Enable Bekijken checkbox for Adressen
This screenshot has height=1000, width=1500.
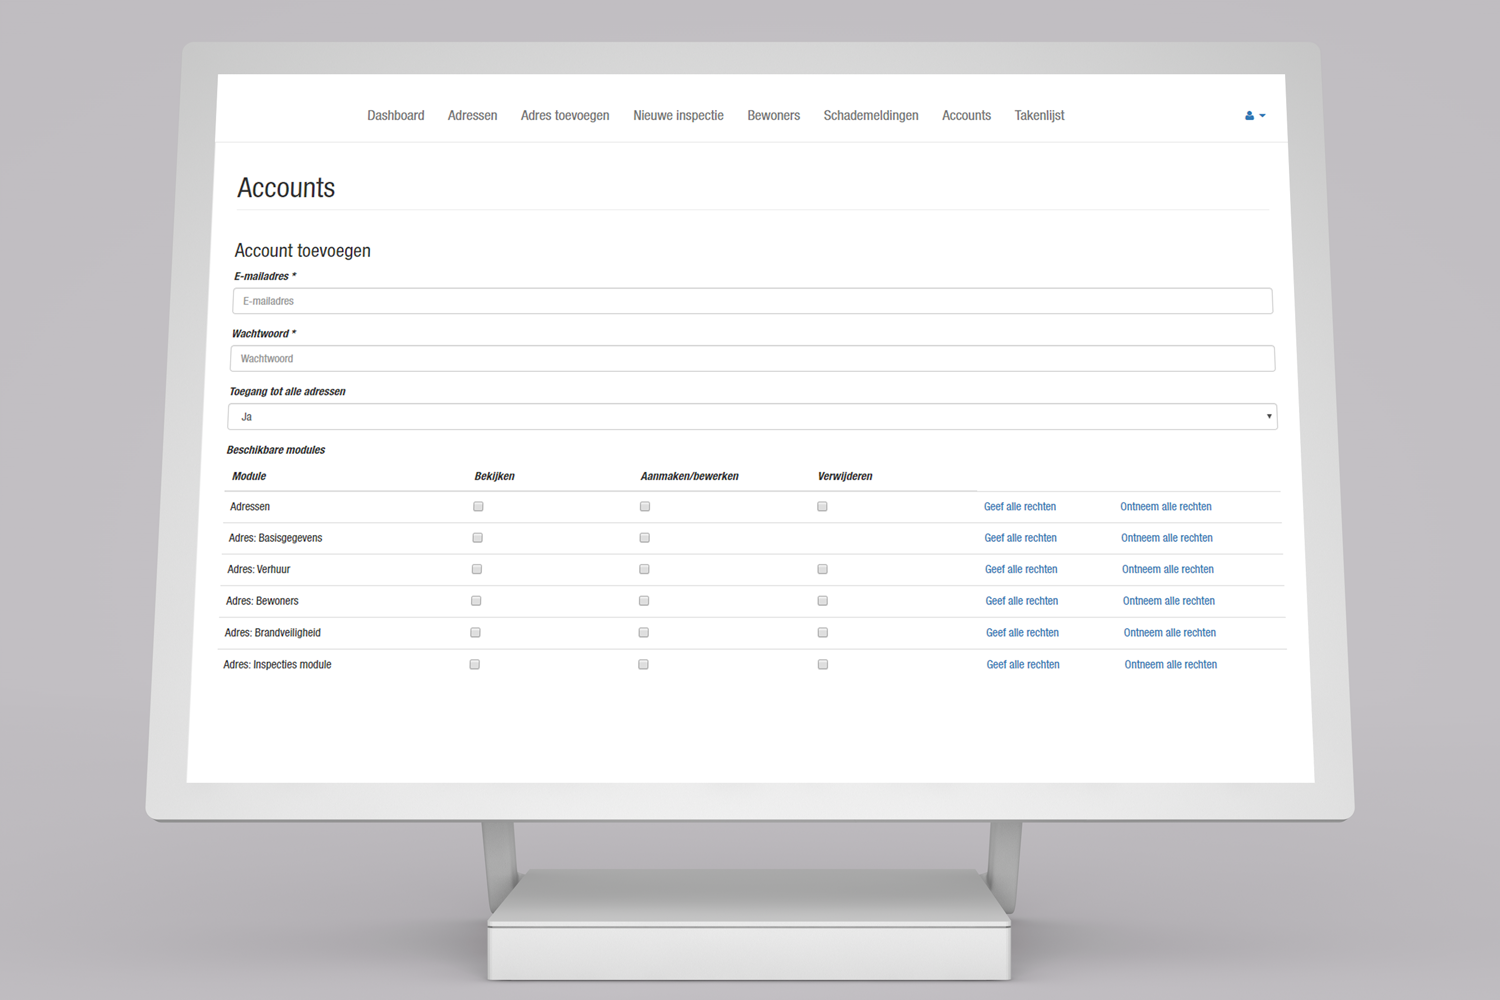click(478, 507)
